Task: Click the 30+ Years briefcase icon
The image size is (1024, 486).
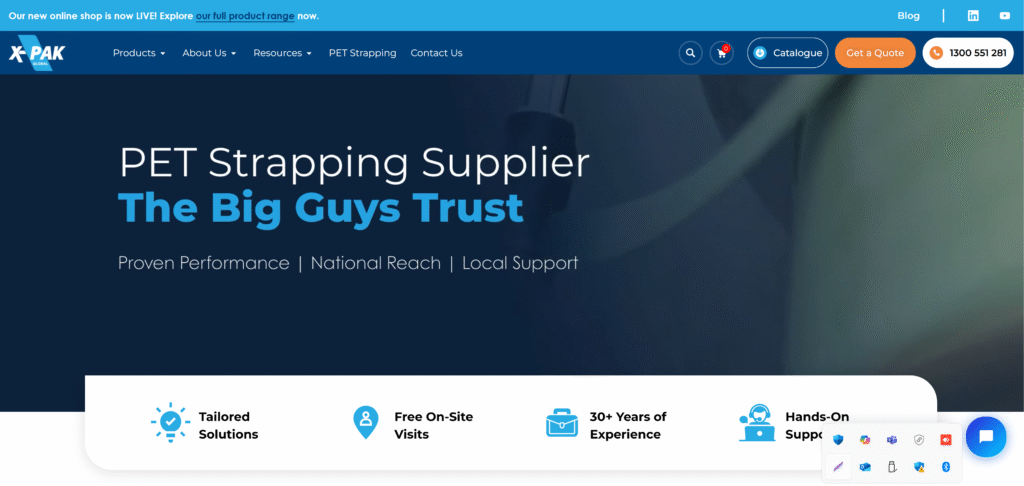Action: tap(562, 422)
